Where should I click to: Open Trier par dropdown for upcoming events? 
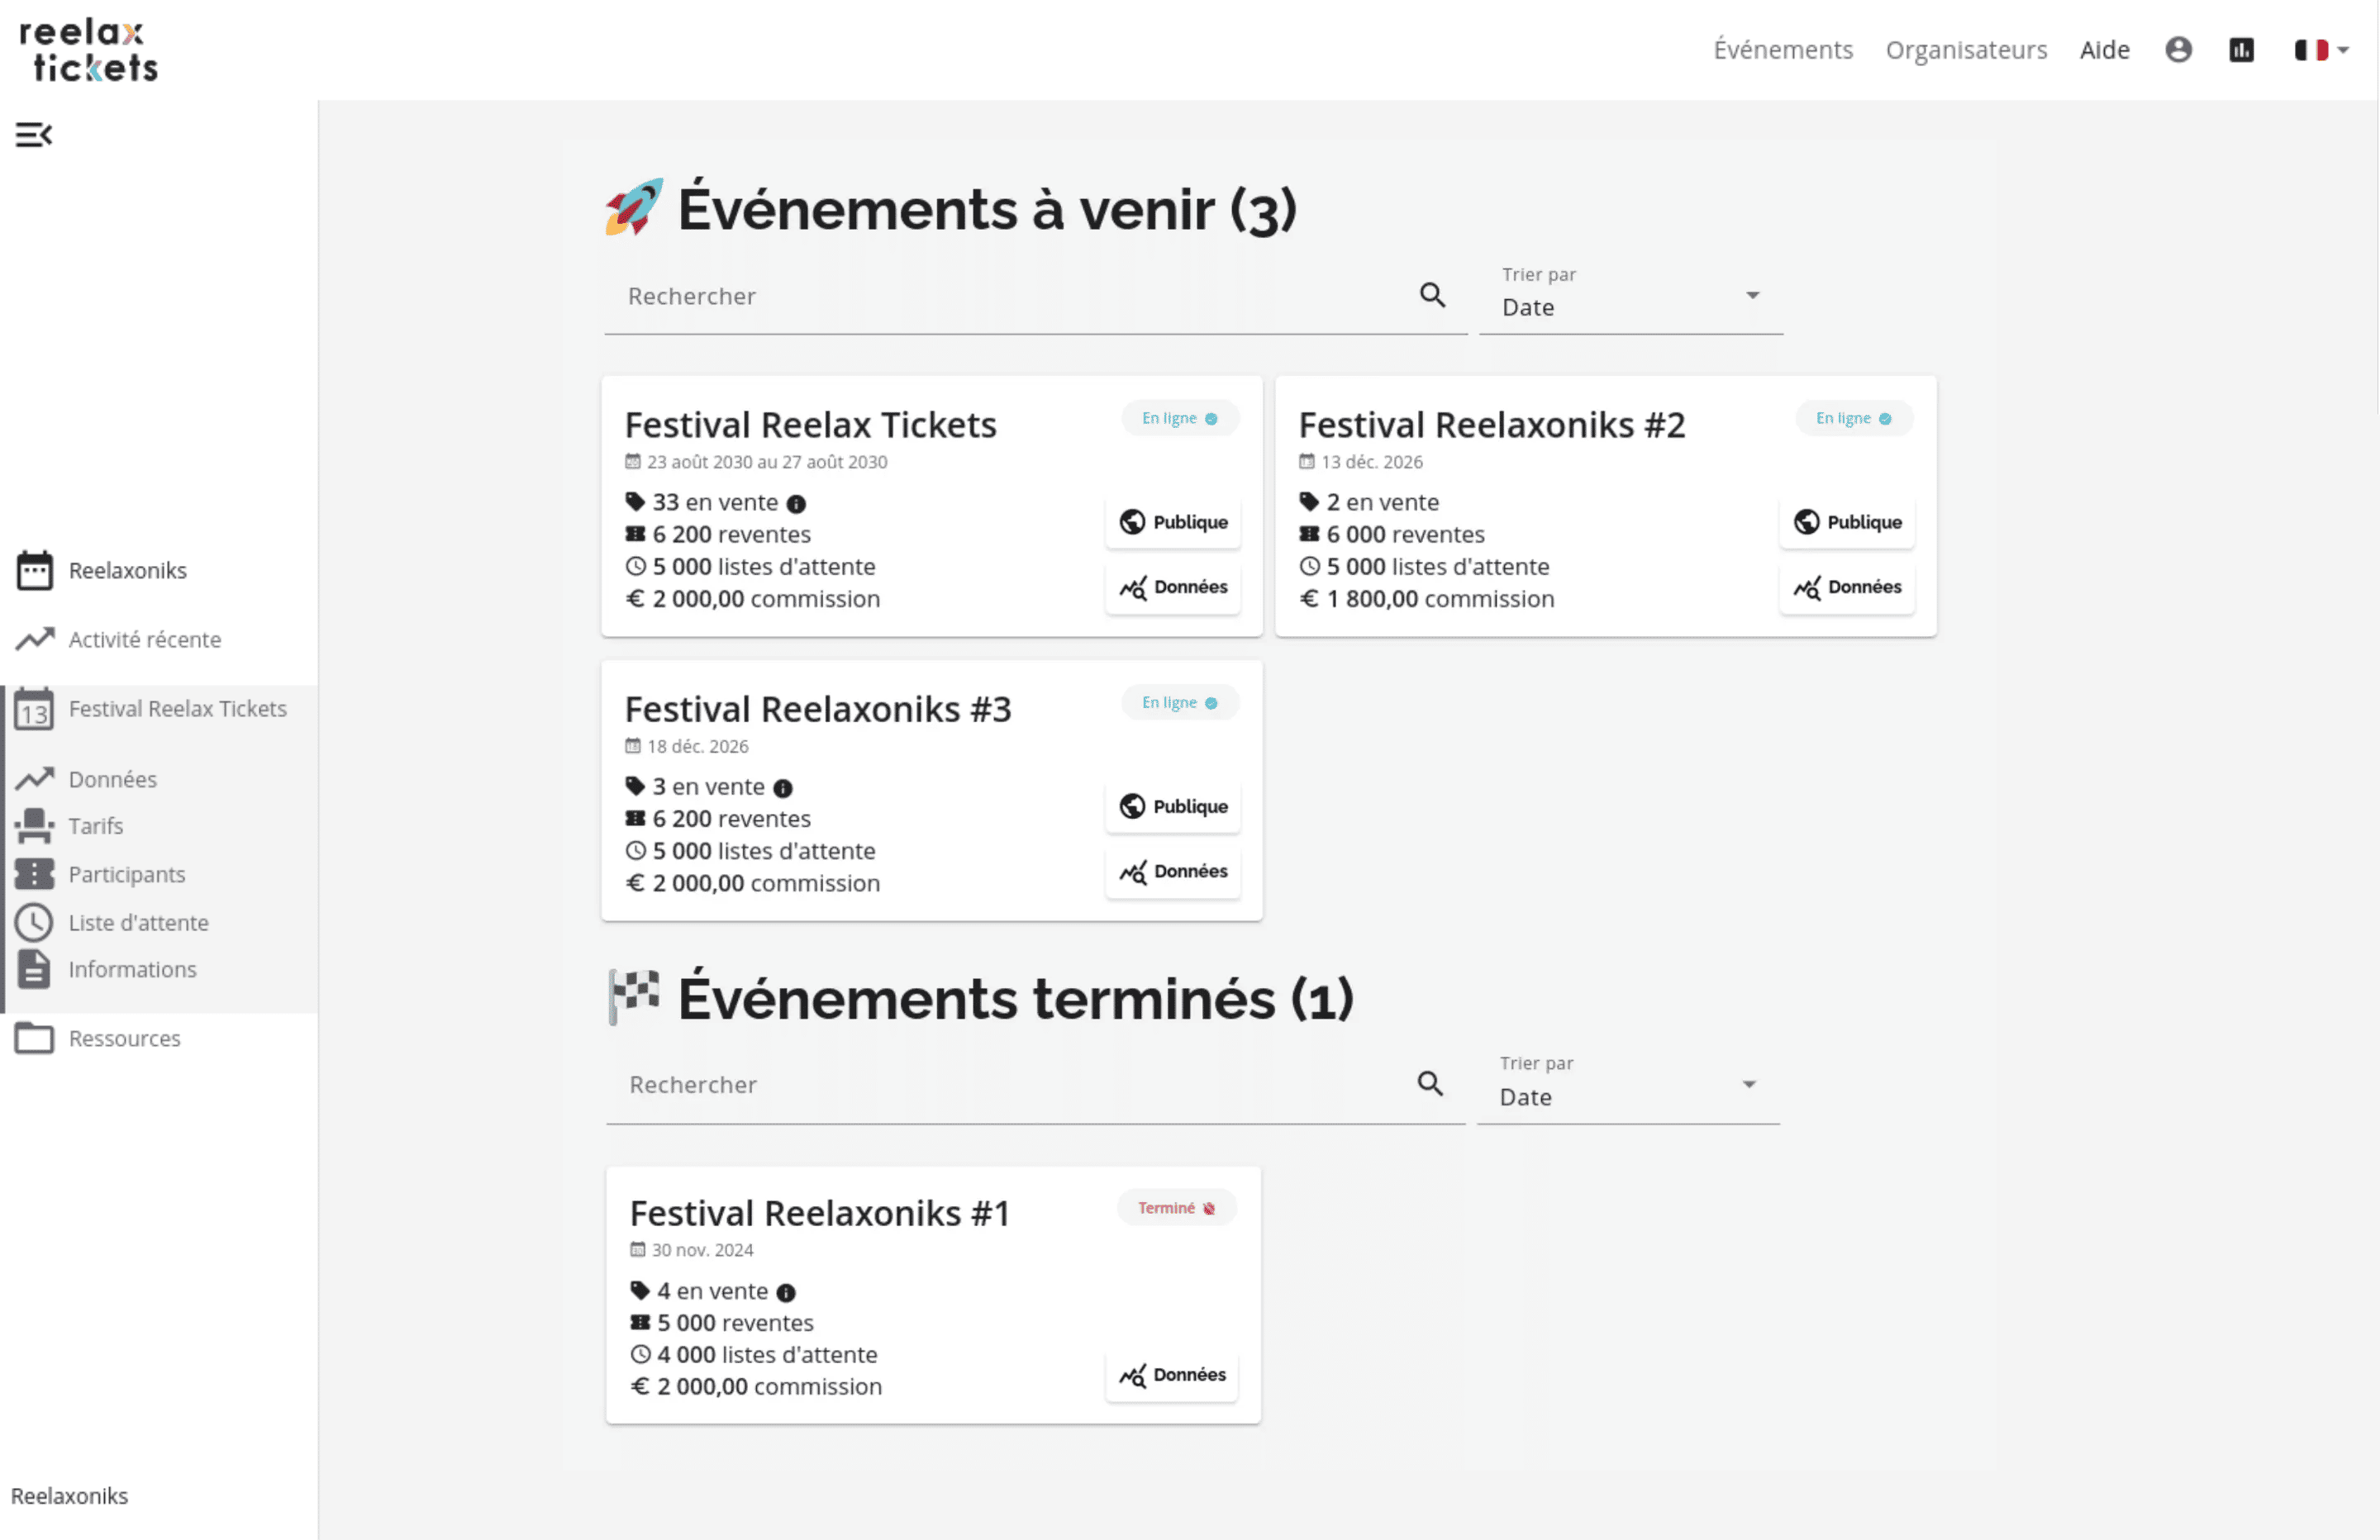point(1631,297)
